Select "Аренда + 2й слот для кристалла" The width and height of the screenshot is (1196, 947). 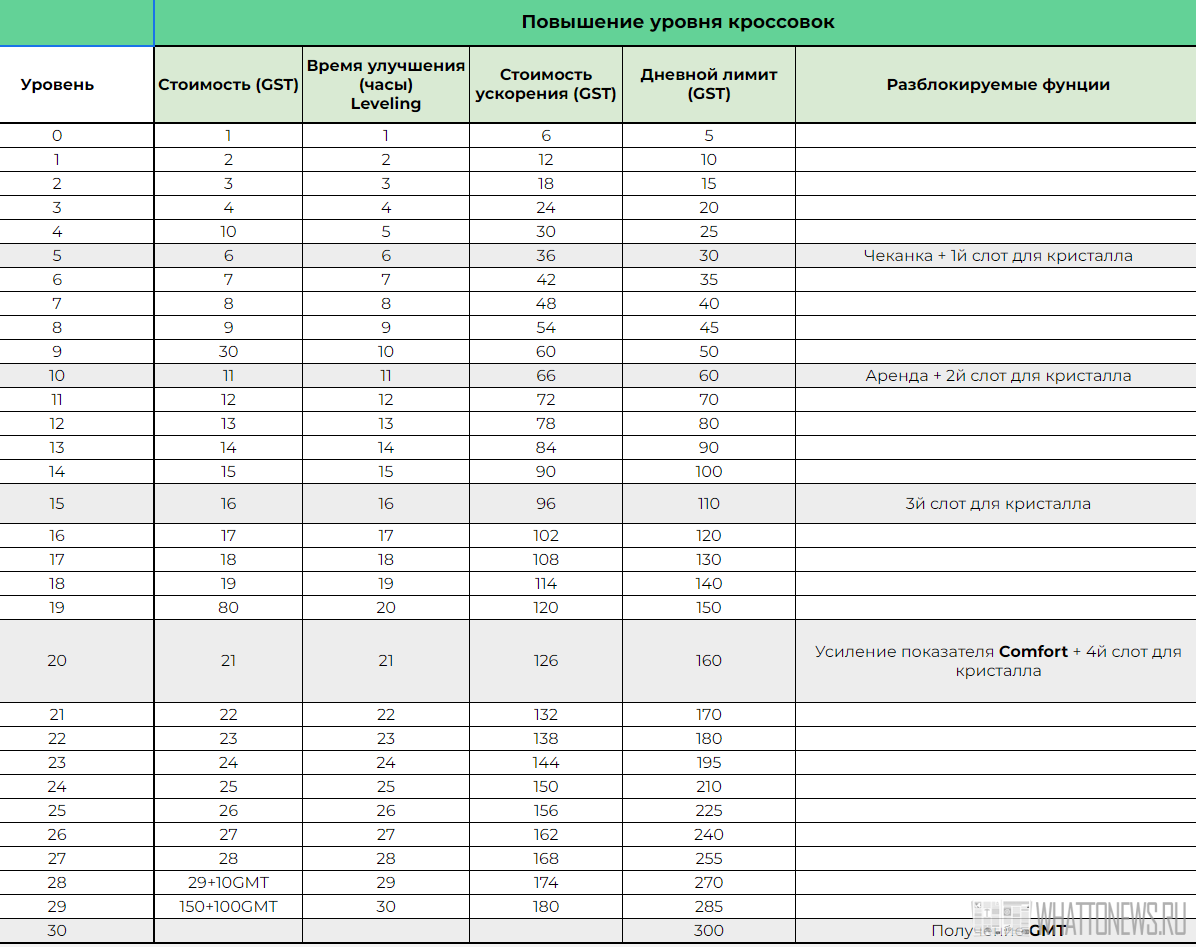pyautogui.click(x=998, y=375)
